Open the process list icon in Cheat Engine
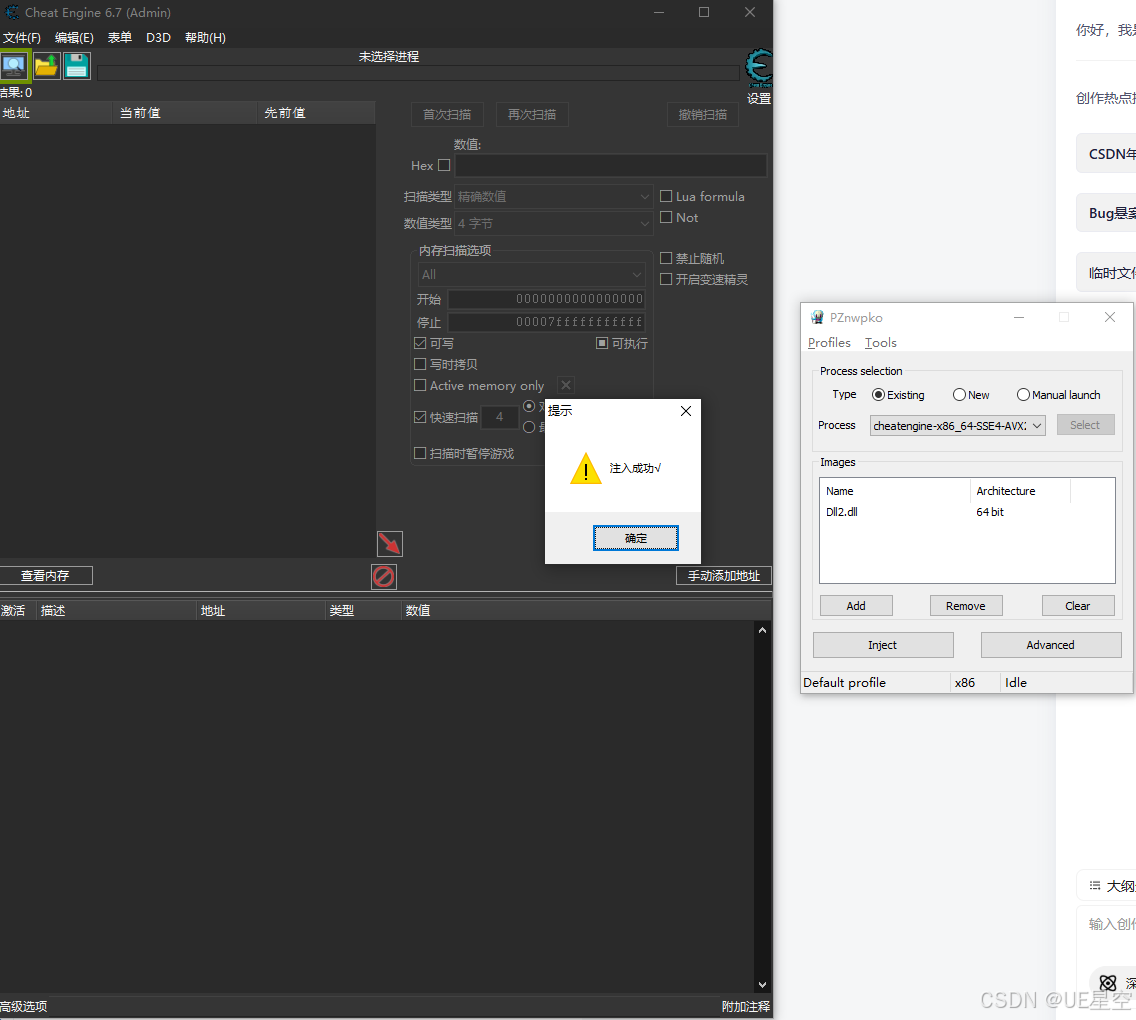Screen dimensions: 1136x1020 click(14, 66)
